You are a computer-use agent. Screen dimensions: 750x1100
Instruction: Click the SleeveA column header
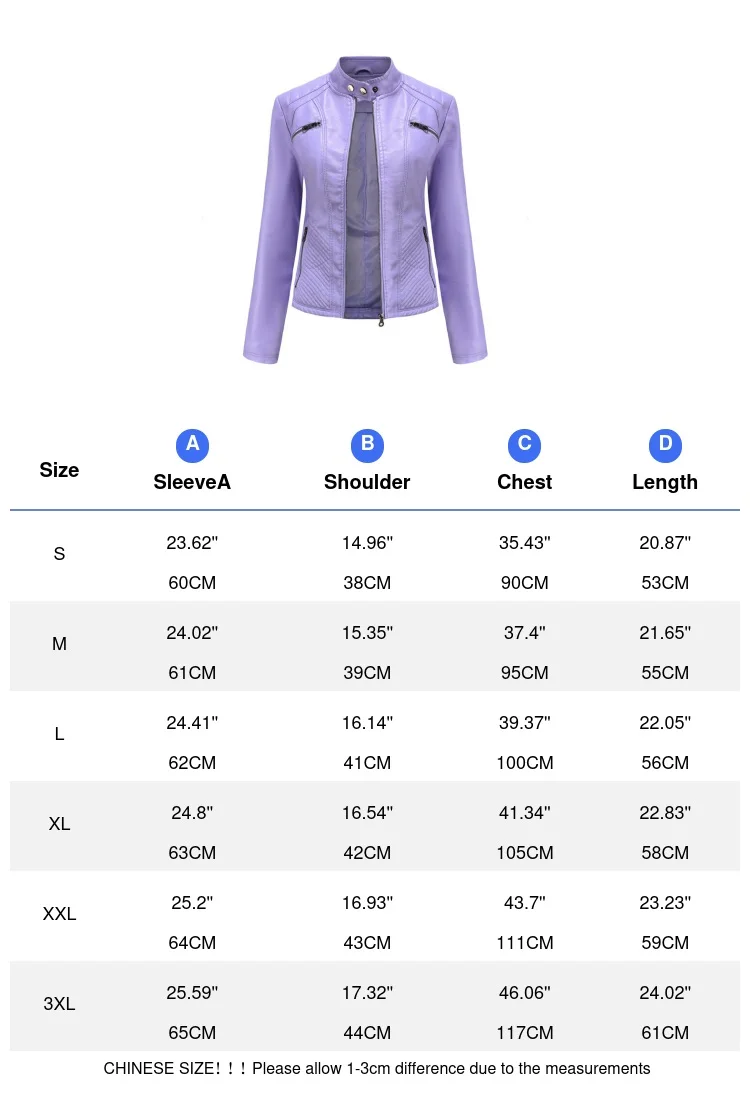coord(192,482)
